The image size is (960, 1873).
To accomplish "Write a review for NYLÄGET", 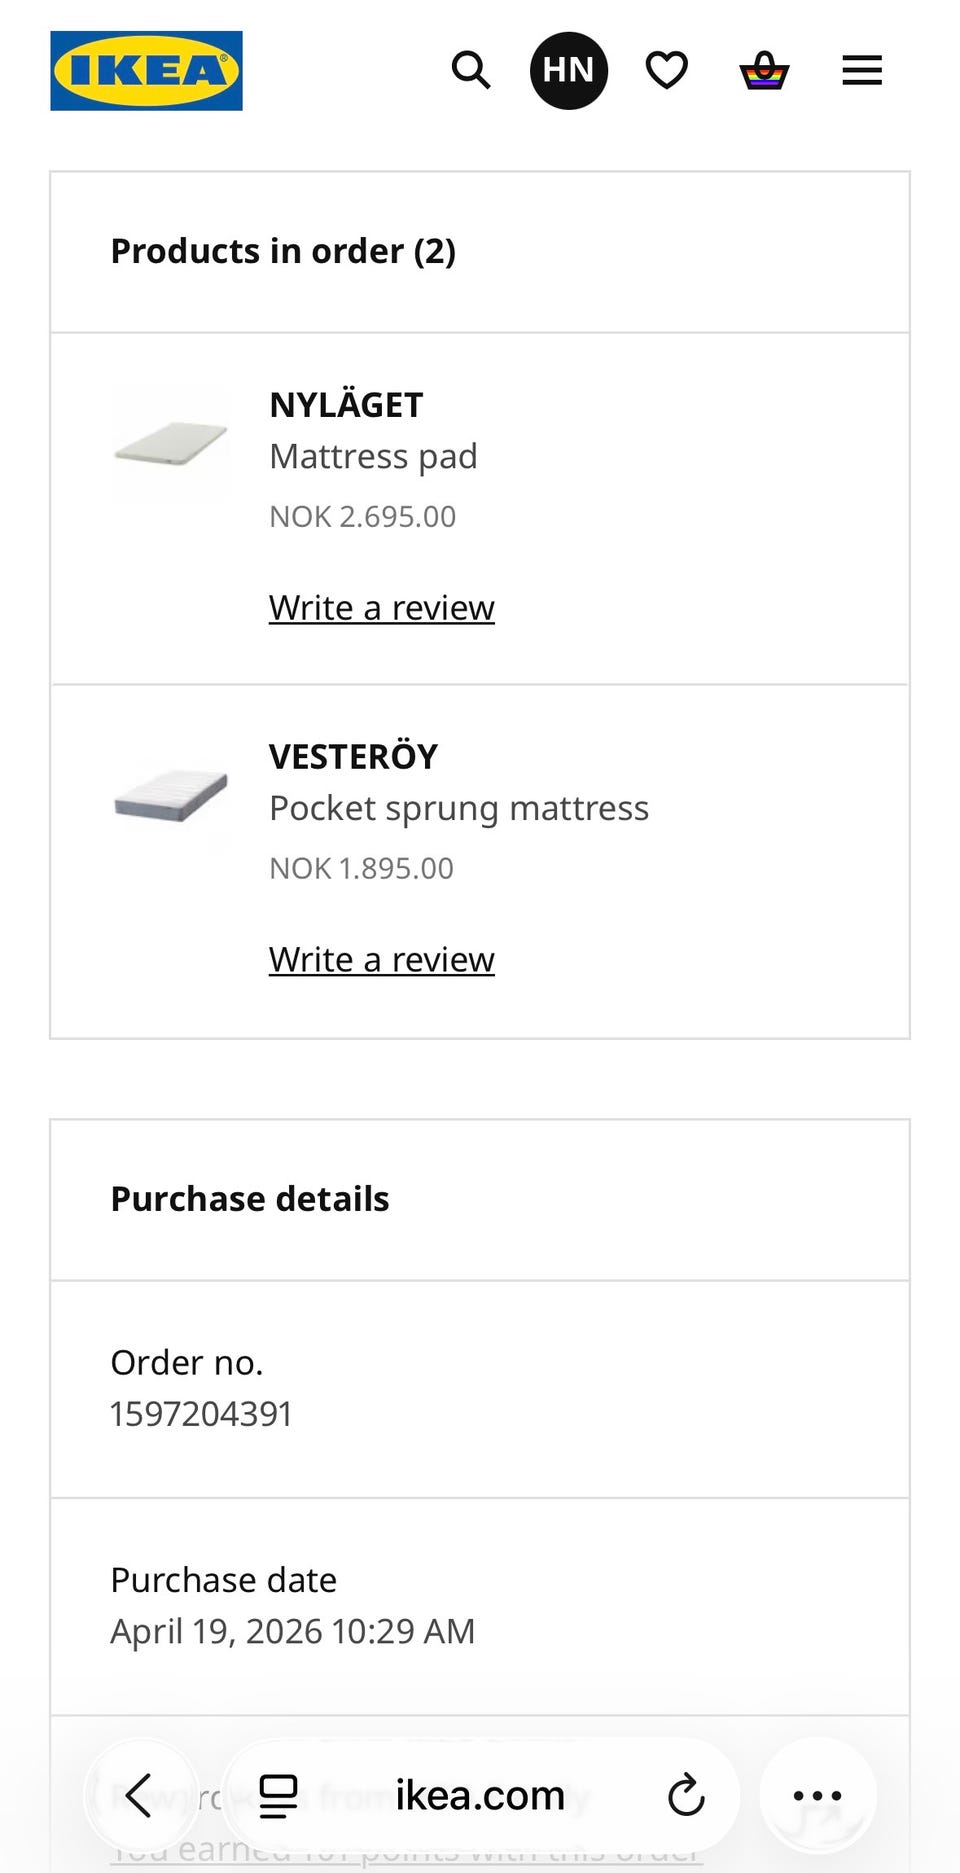I will 382,608.
